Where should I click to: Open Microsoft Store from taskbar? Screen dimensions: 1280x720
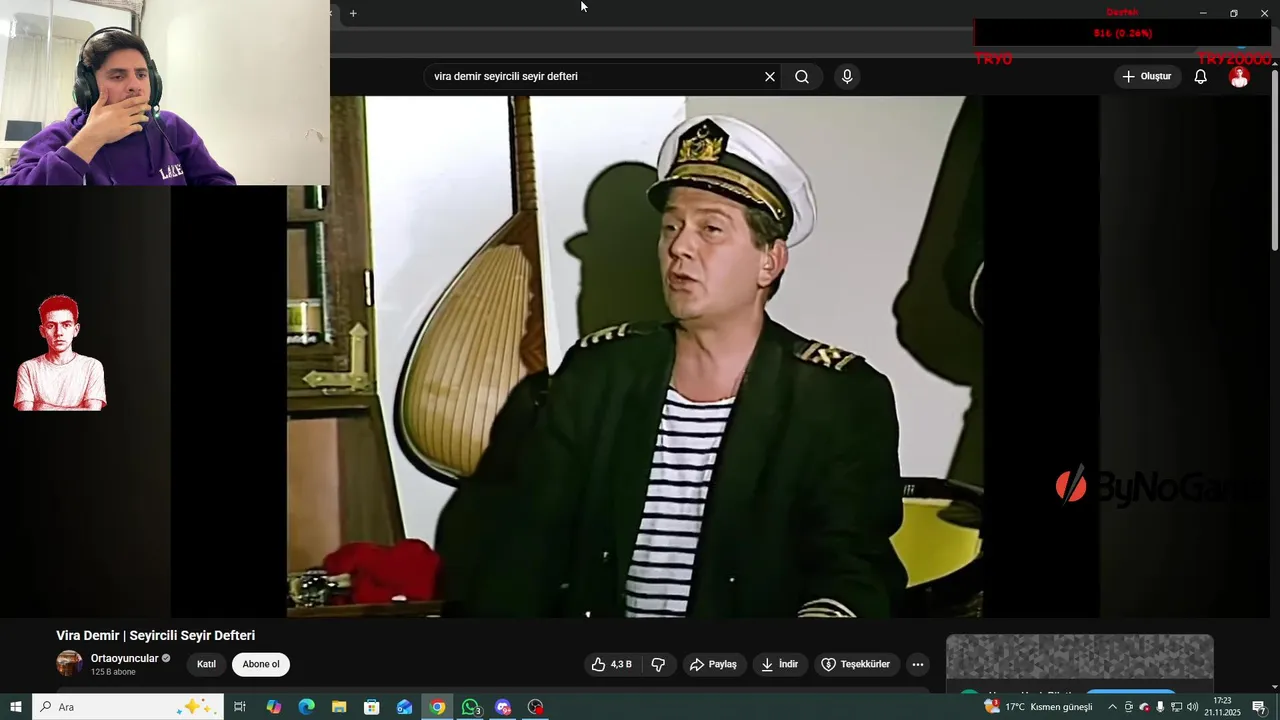coord(372,707)
